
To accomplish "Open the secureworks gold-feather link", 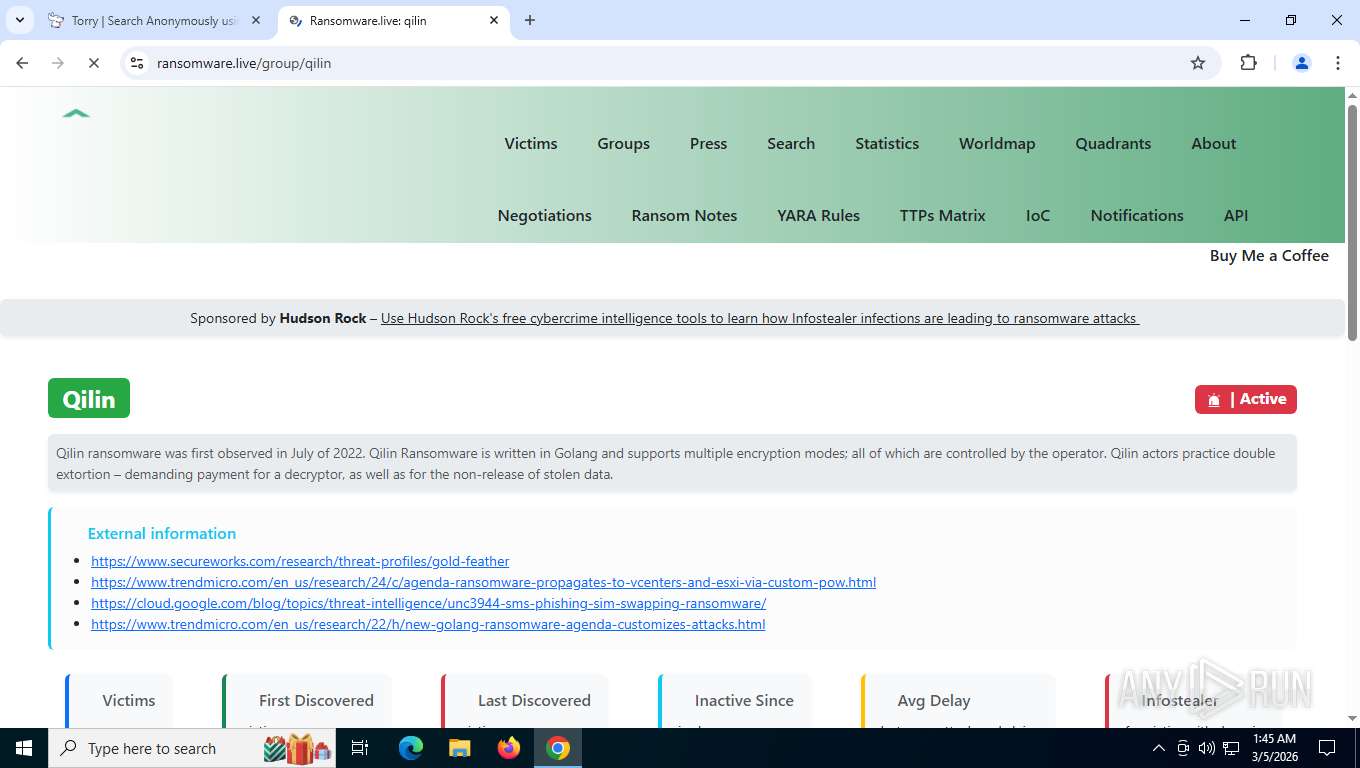I will pos(300,561).
